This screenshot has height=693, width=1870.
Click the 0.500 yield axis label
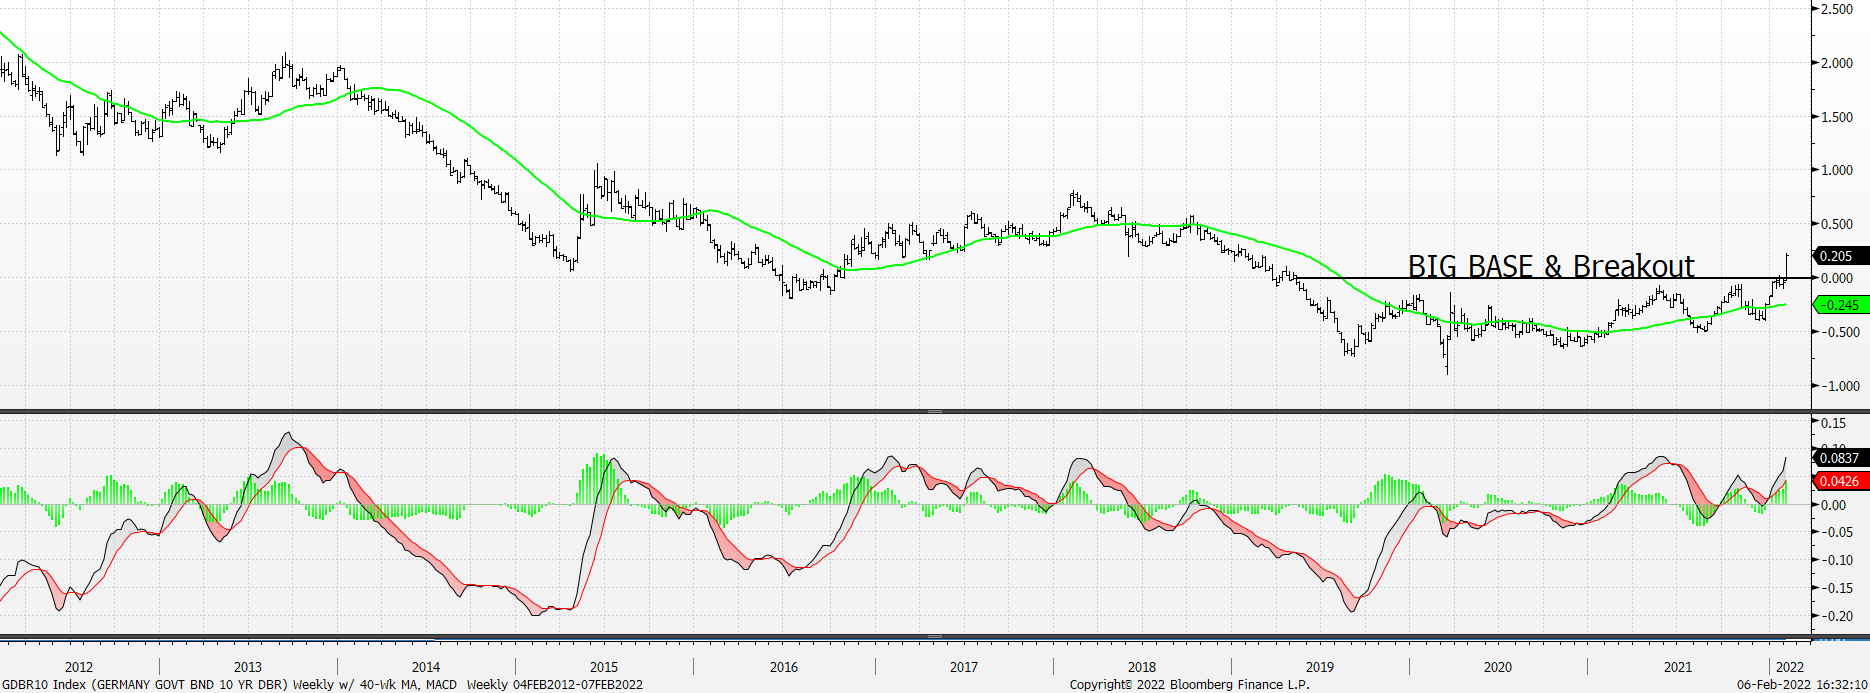coord(1838,224)
